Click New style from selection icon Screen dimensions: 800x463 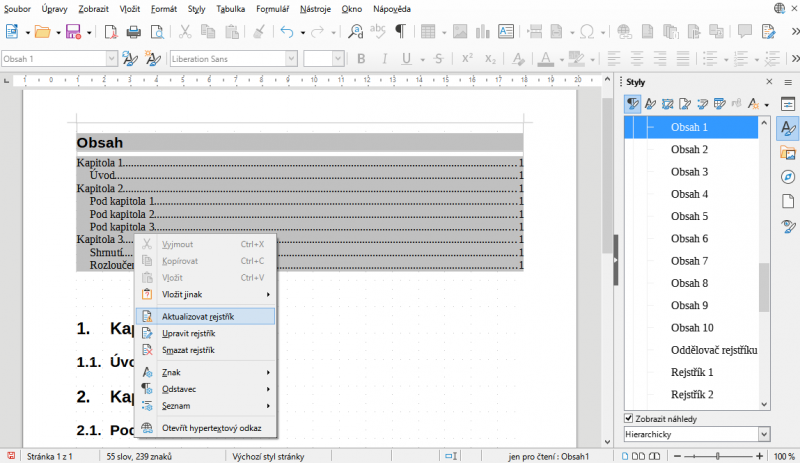tap(153, 59)
